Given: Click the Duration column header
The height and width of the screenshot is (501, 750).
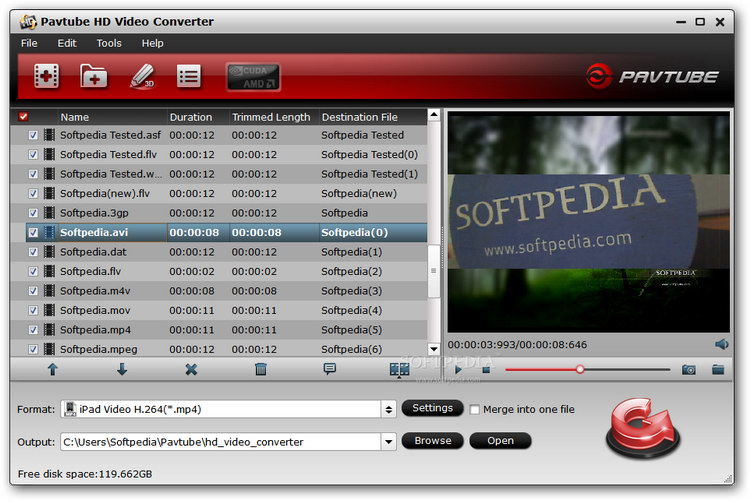Looking at the screenshot, I should [198, 117].
